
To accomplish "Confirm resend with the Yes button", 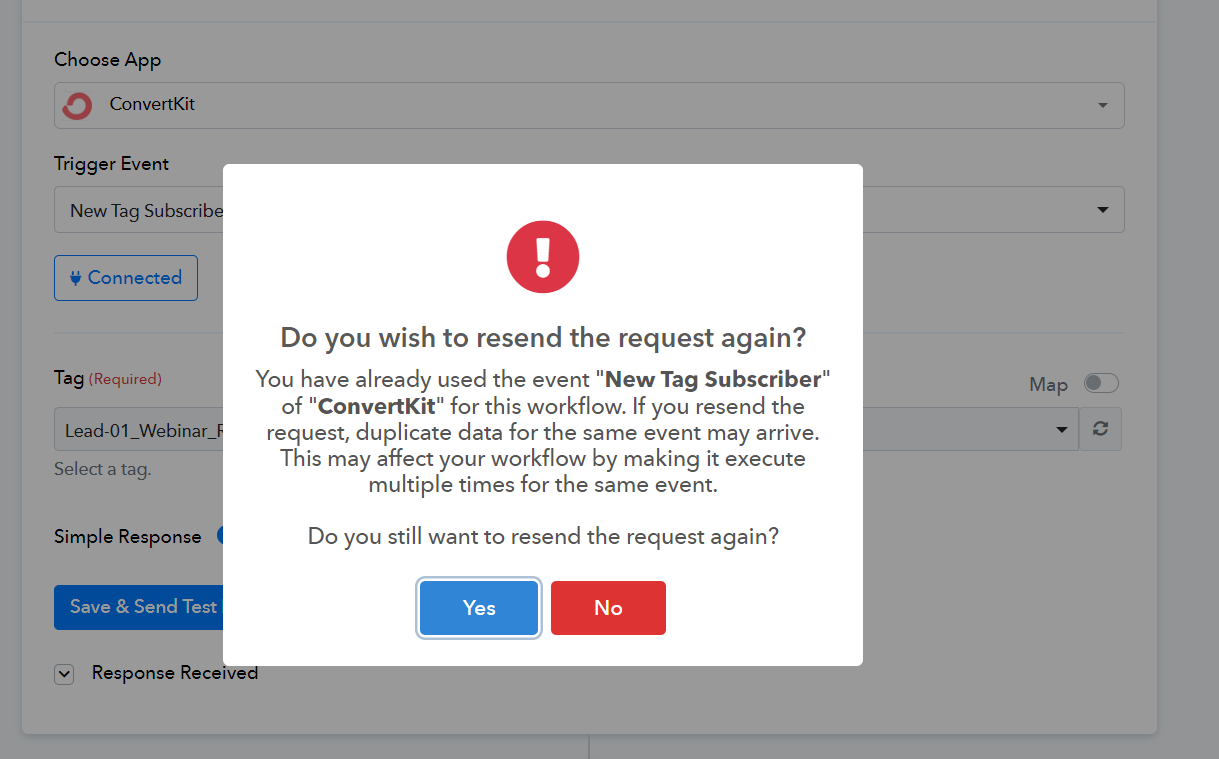I will tap(479, 608).
